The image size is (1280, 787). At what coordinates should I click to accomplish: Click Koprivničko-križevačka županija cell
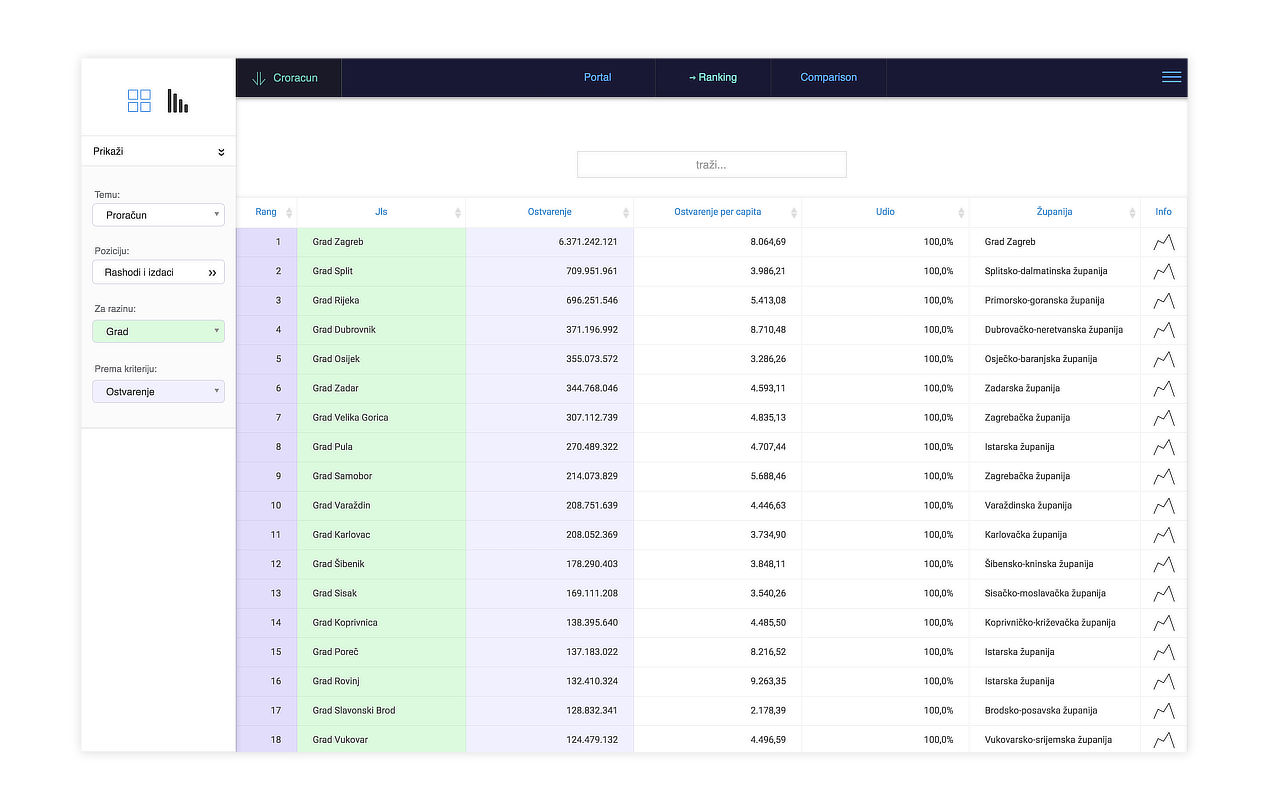pyautogui.click(x=1050, y=623)
